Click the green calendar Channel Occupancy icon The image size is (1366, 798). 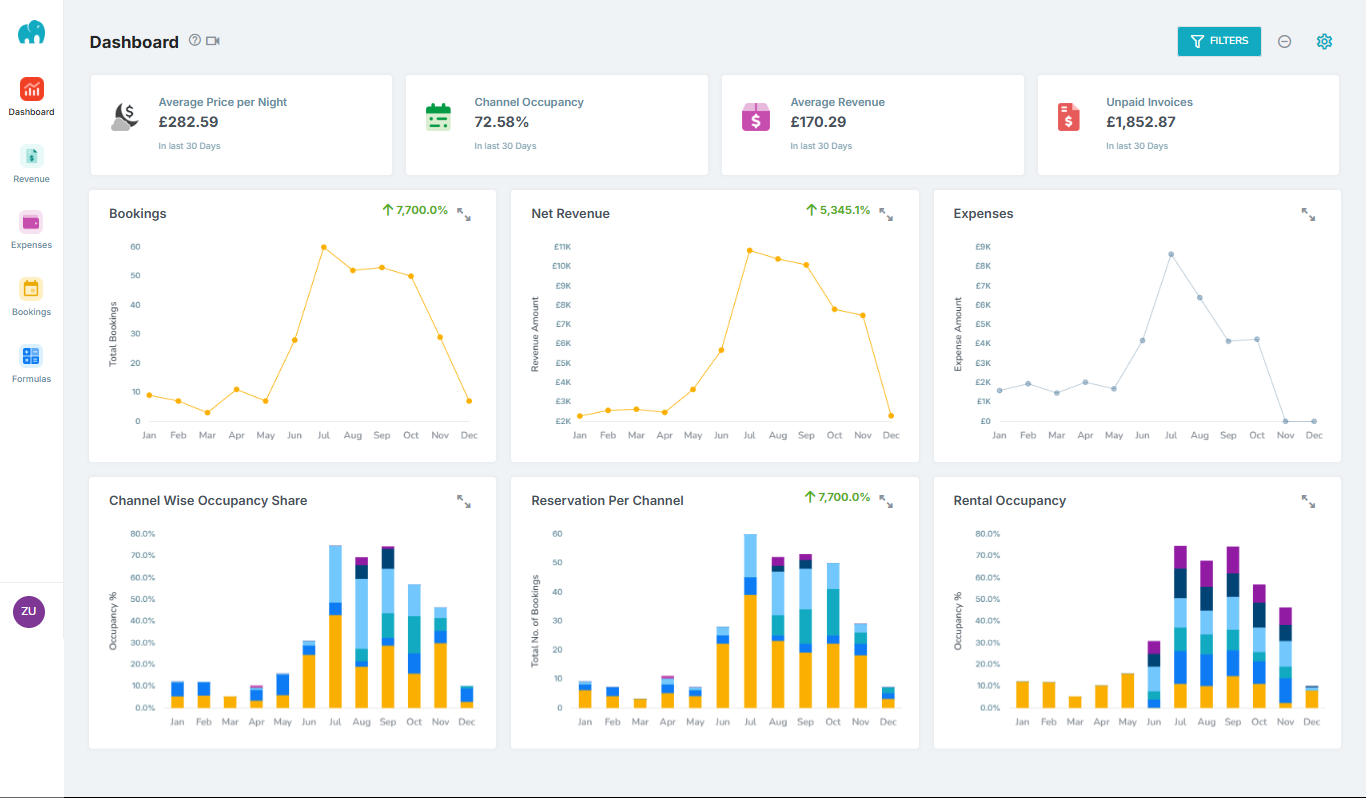click(438, 117)
